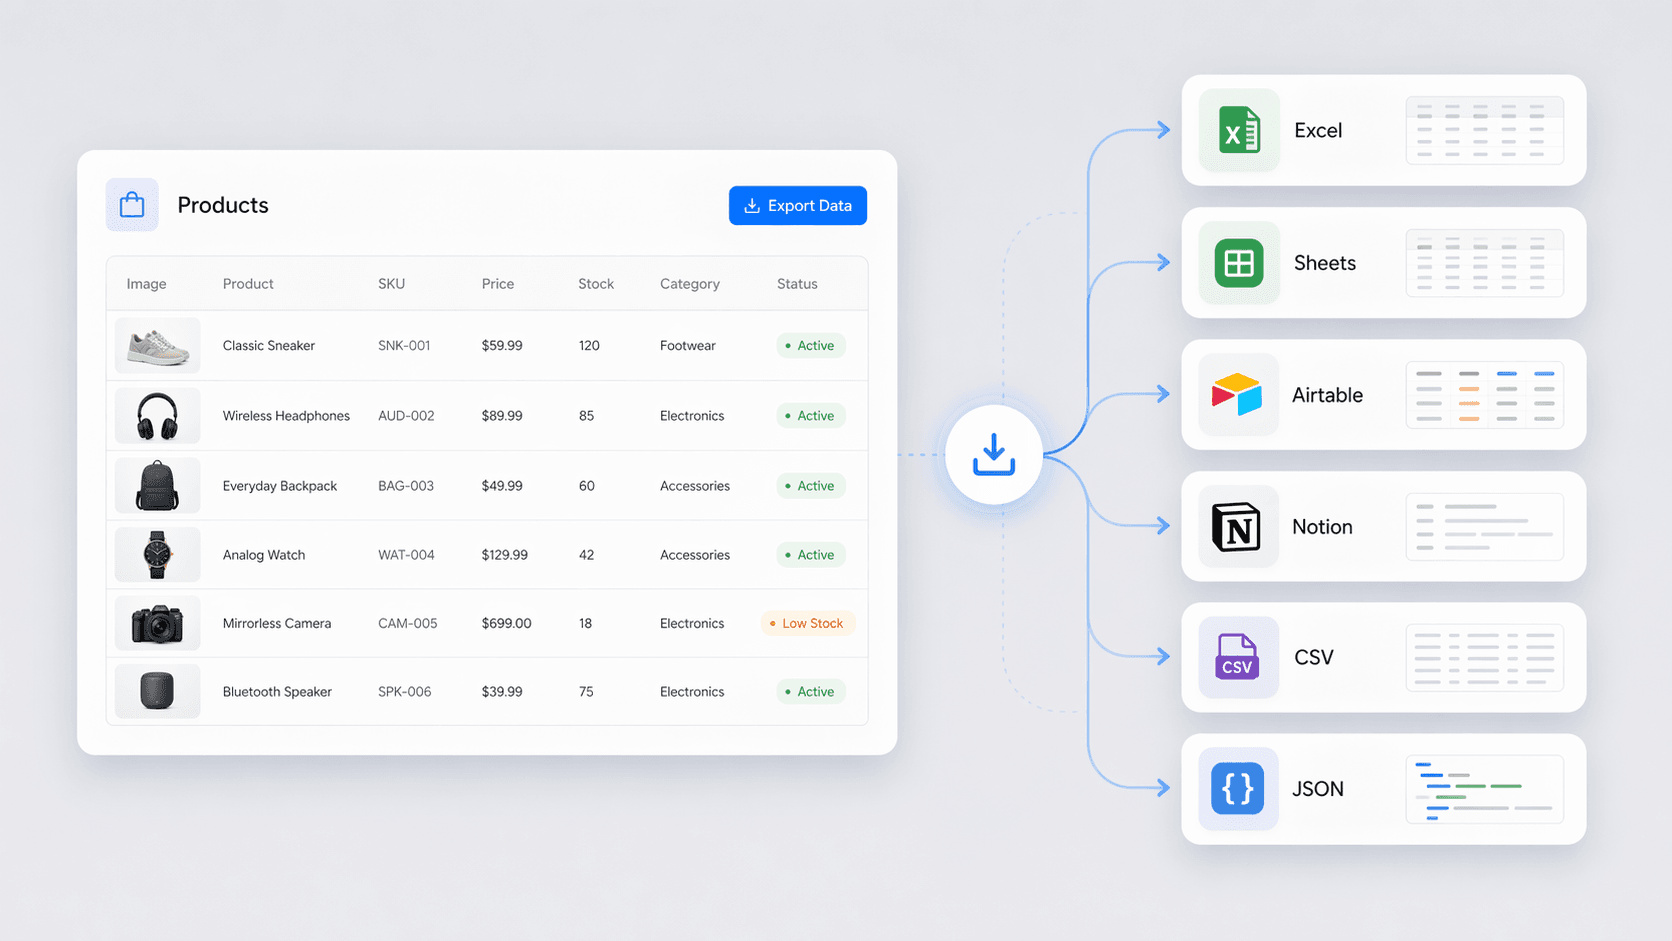1672x941 pixels.
Task: Click the central download circle icon
Action: pos(993,455)
